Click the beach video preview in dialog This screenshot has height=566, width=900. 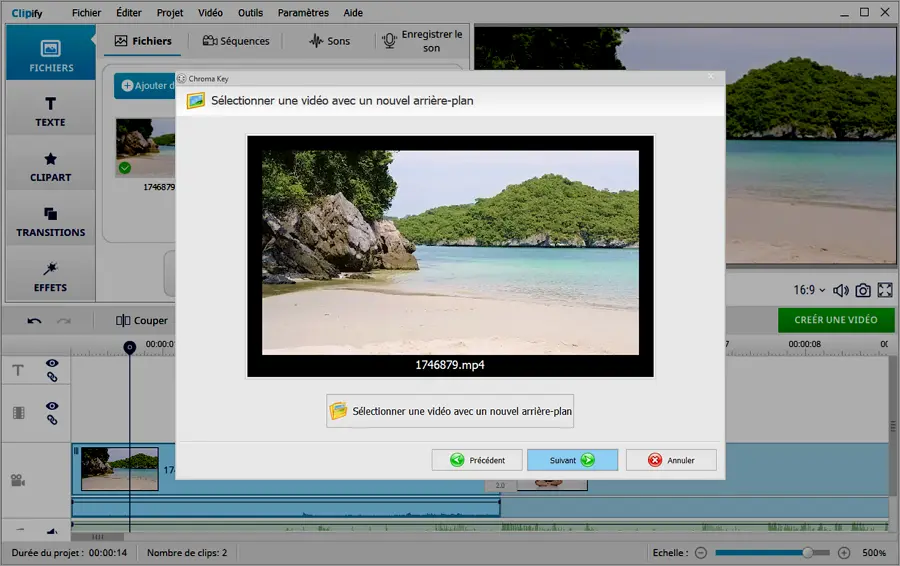(x=450, y=252)
